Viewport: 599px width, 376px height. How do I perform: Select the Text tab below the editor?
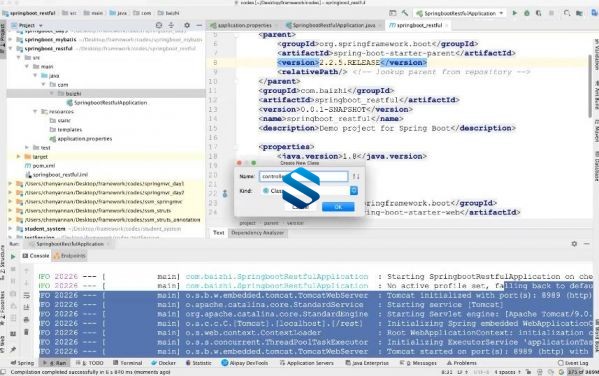[219, 233]
